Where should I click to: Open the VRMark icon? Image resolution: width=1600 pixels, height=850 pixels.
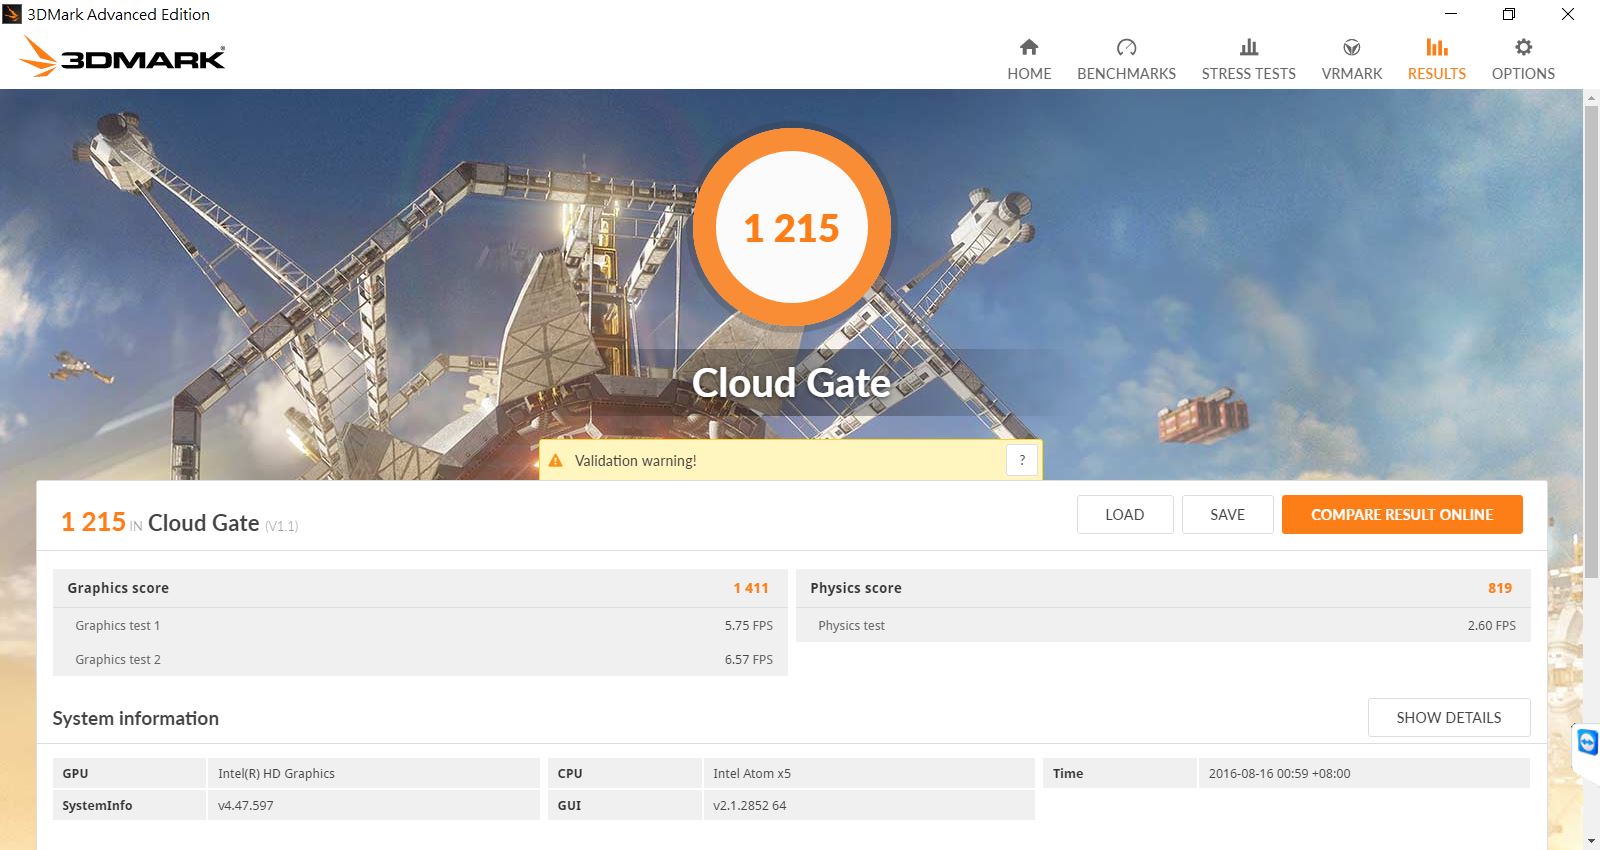click(1352, 47)
